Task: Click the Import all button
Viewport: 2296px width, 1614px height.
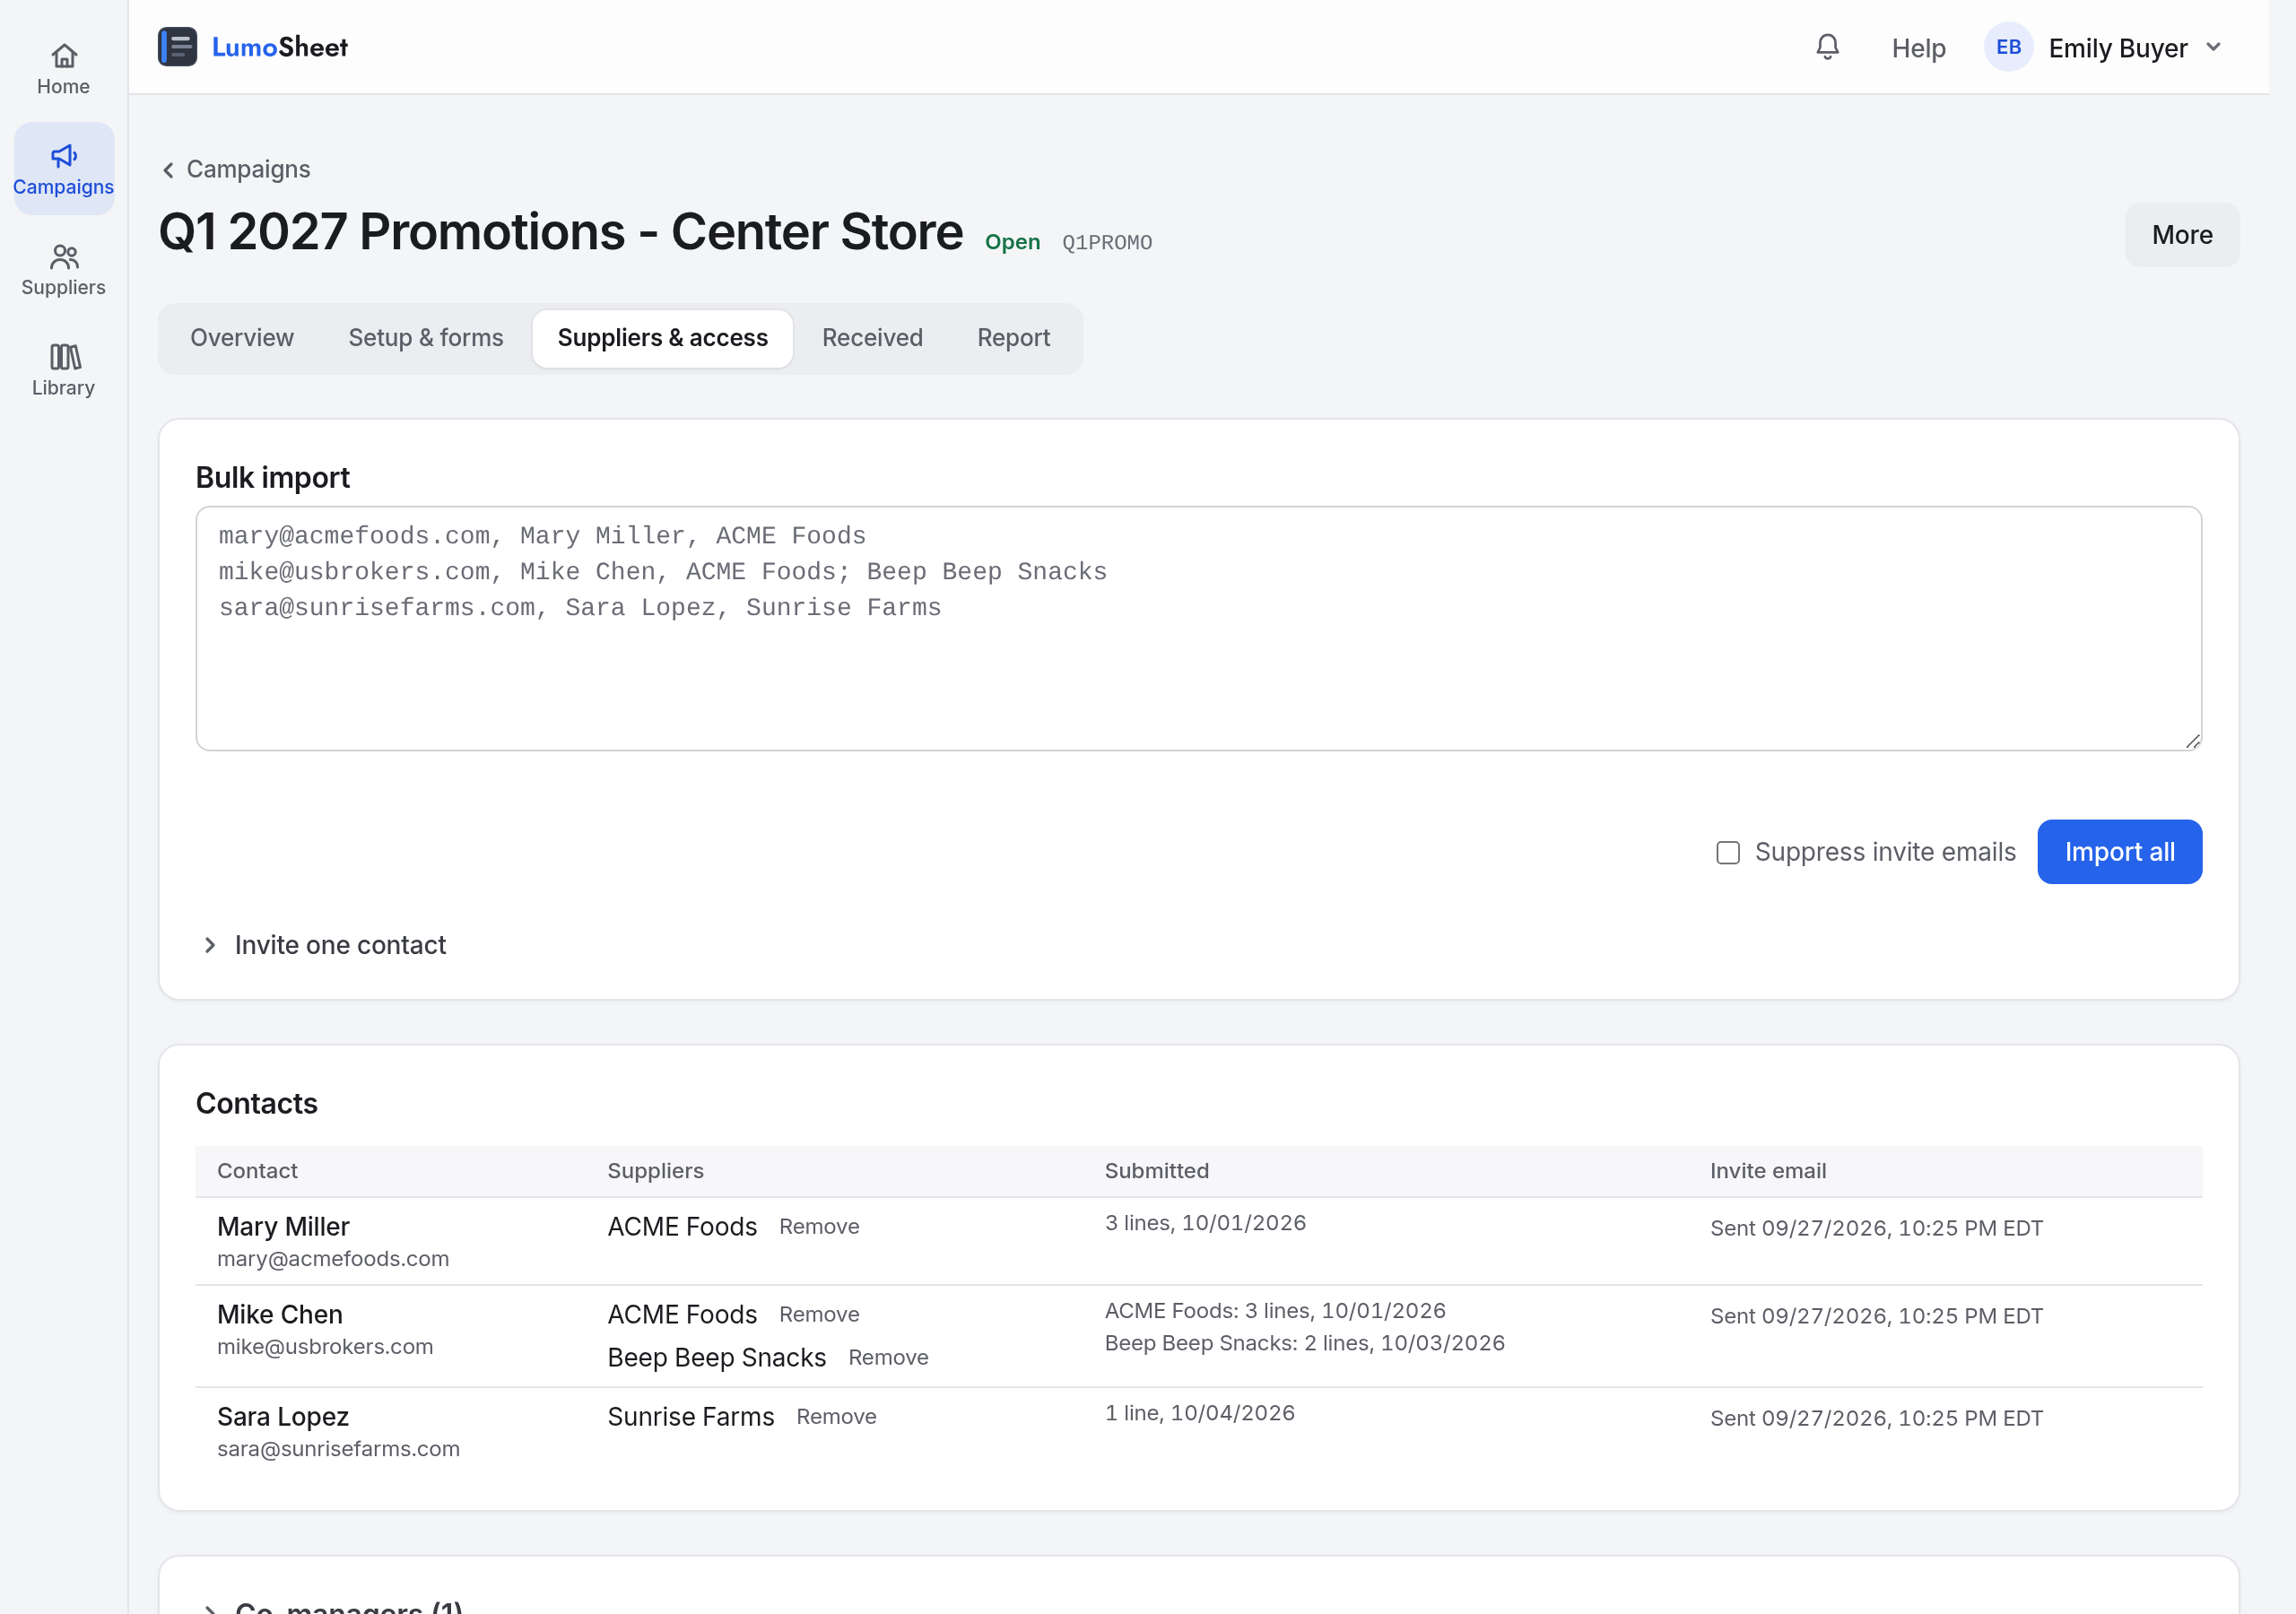Action: click(2119, 852)
